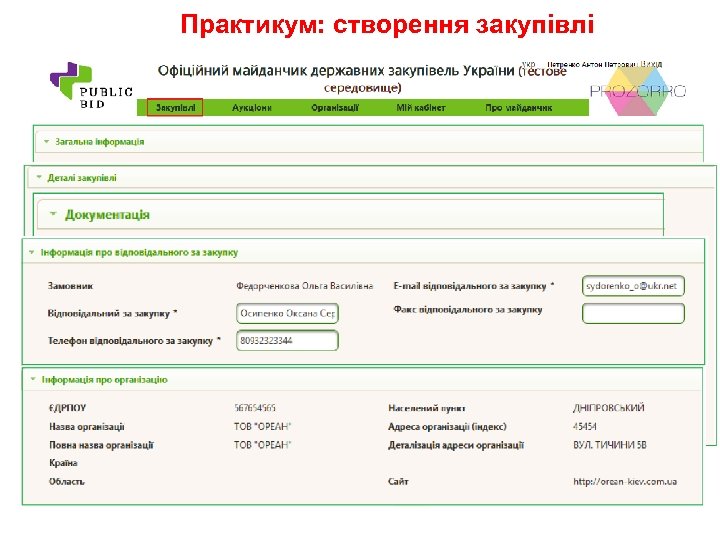Open the Закупівлі menu tab

pos(175,107)
